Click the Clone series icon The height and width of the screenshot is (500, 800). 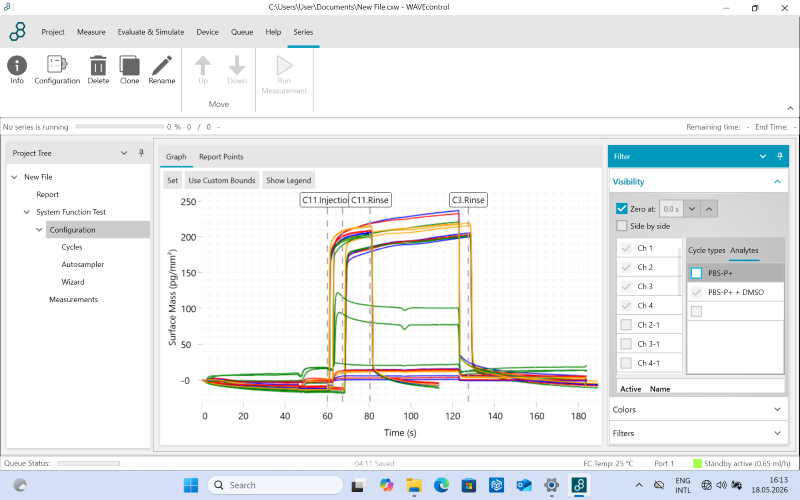click(130, 65)
